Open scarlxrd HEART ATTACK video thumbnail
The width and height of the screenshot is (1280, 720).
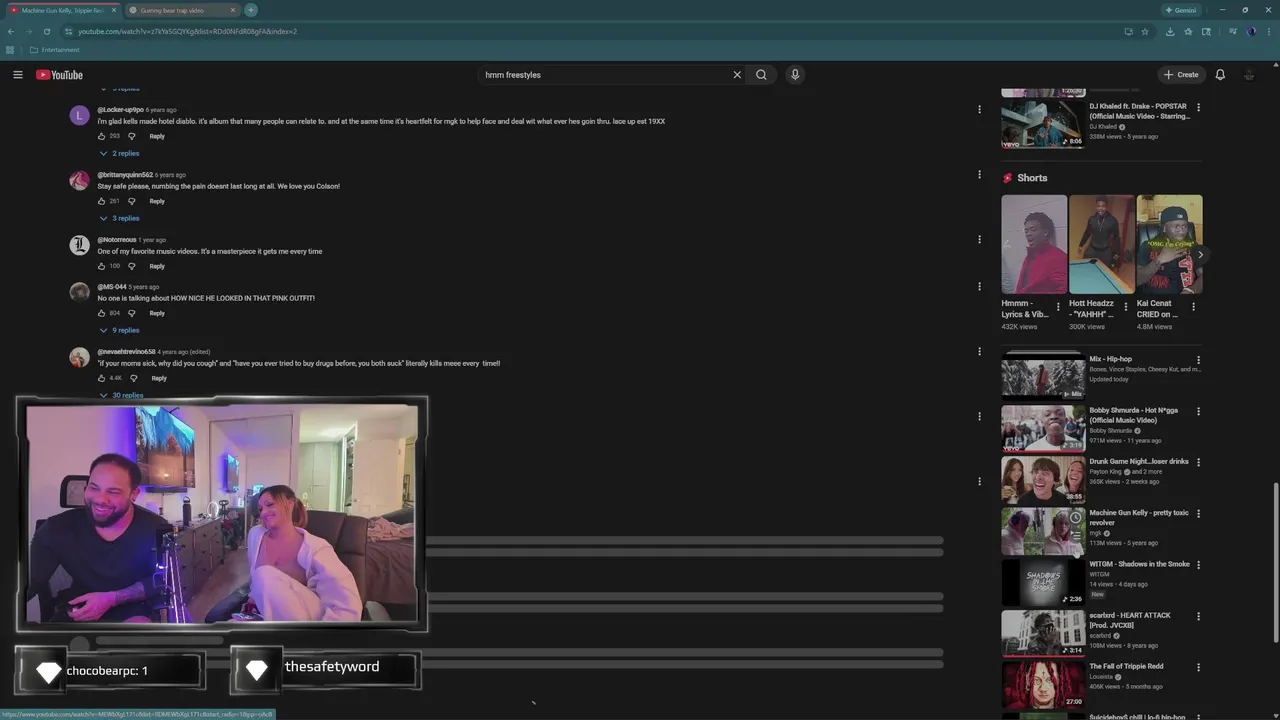1043,633
